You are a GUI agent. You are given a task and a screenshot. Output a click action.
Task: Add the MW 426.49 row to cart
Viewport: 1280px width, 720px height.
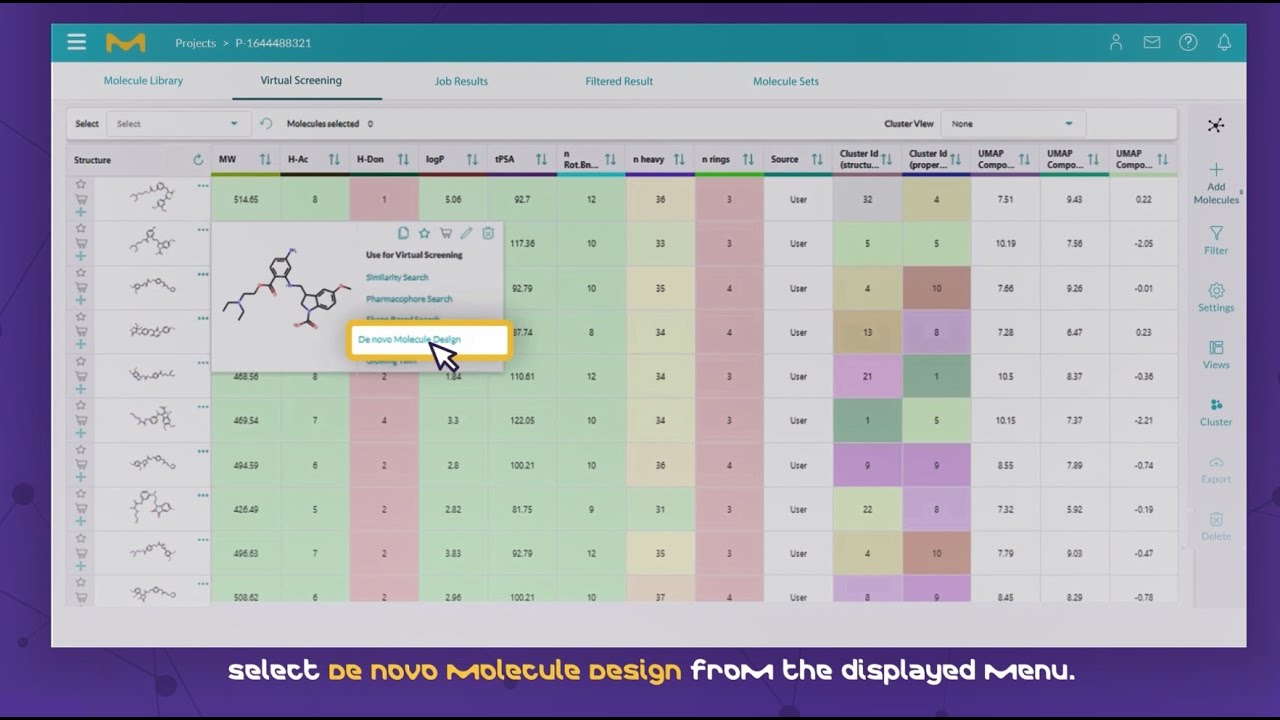81,509
